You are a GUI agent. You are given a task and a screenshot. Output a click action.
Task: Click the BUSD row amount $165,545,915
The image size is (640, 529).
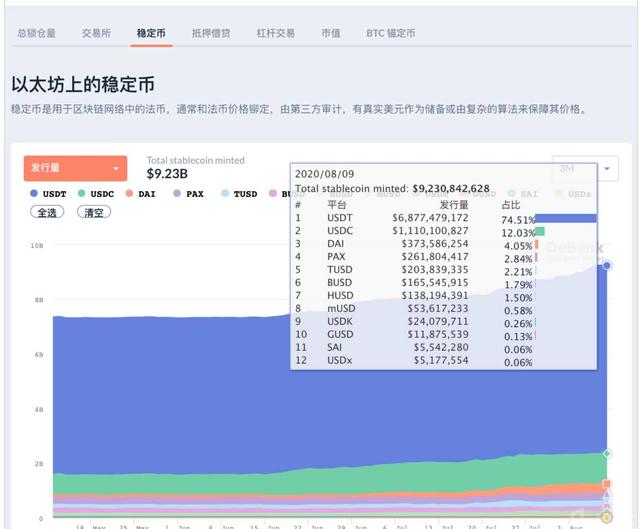pyautogui.click(x=435, y=283)
